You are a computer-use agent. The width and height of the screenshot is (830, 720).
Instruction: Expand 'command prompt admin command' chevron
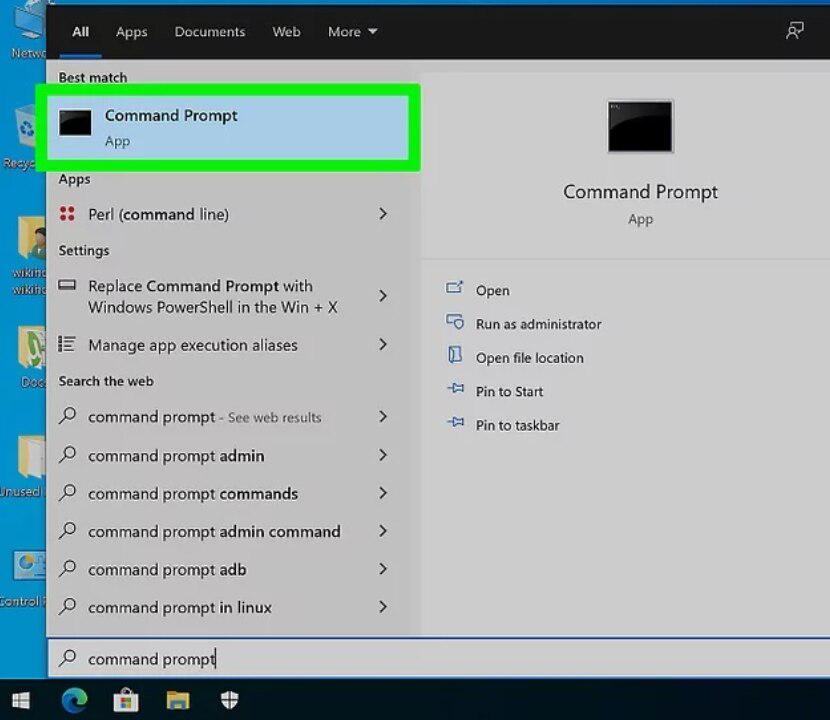(x=383, y=531)
